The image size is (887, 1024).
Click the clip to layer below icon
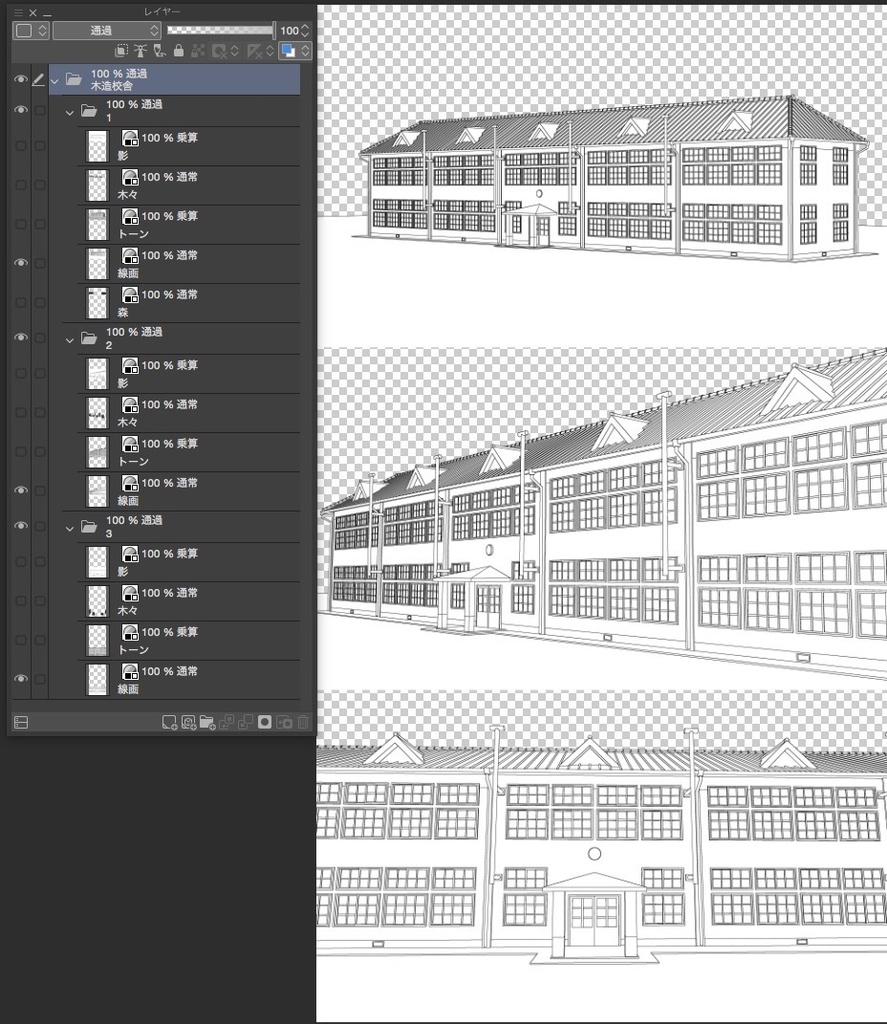click(121, 50)
